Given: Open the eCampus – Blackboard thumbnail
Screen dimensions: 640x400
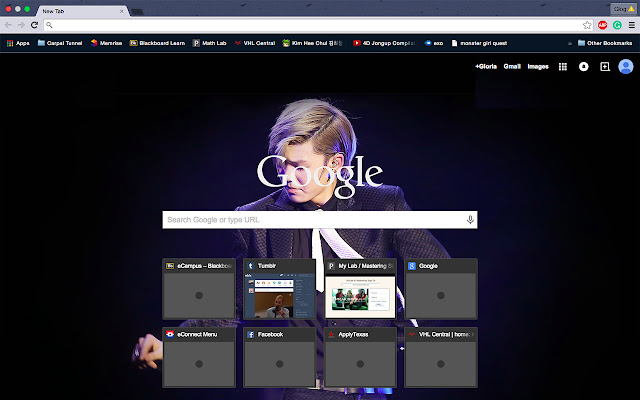Looking at the screenshot, I should click(199, 289).
